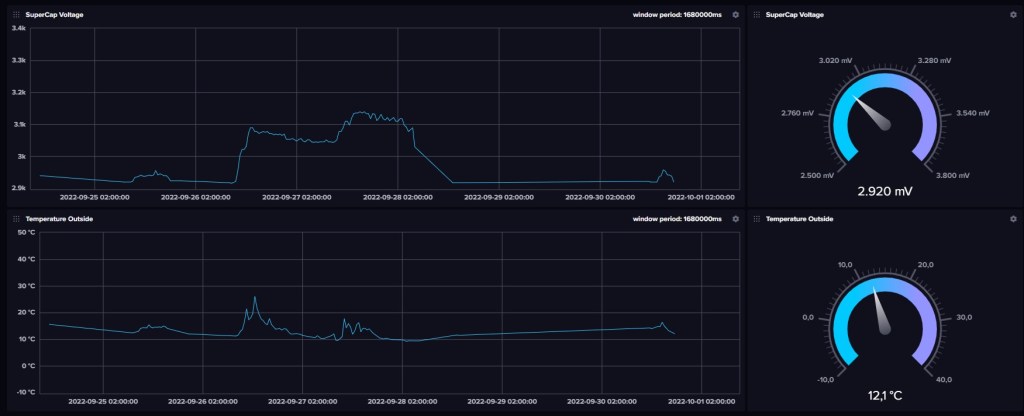Open settings gear of Temperature Outside gauge

click(1013, 218)
